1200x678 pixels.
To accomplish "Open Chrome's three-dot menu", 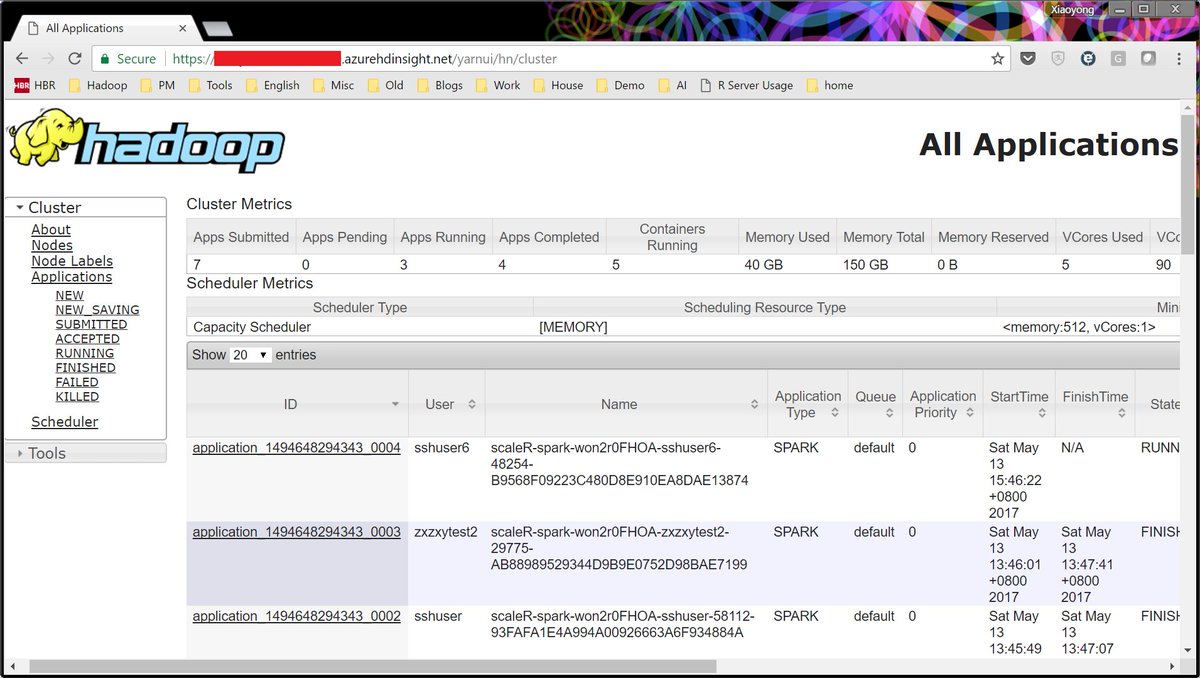I will (1181, 58).
